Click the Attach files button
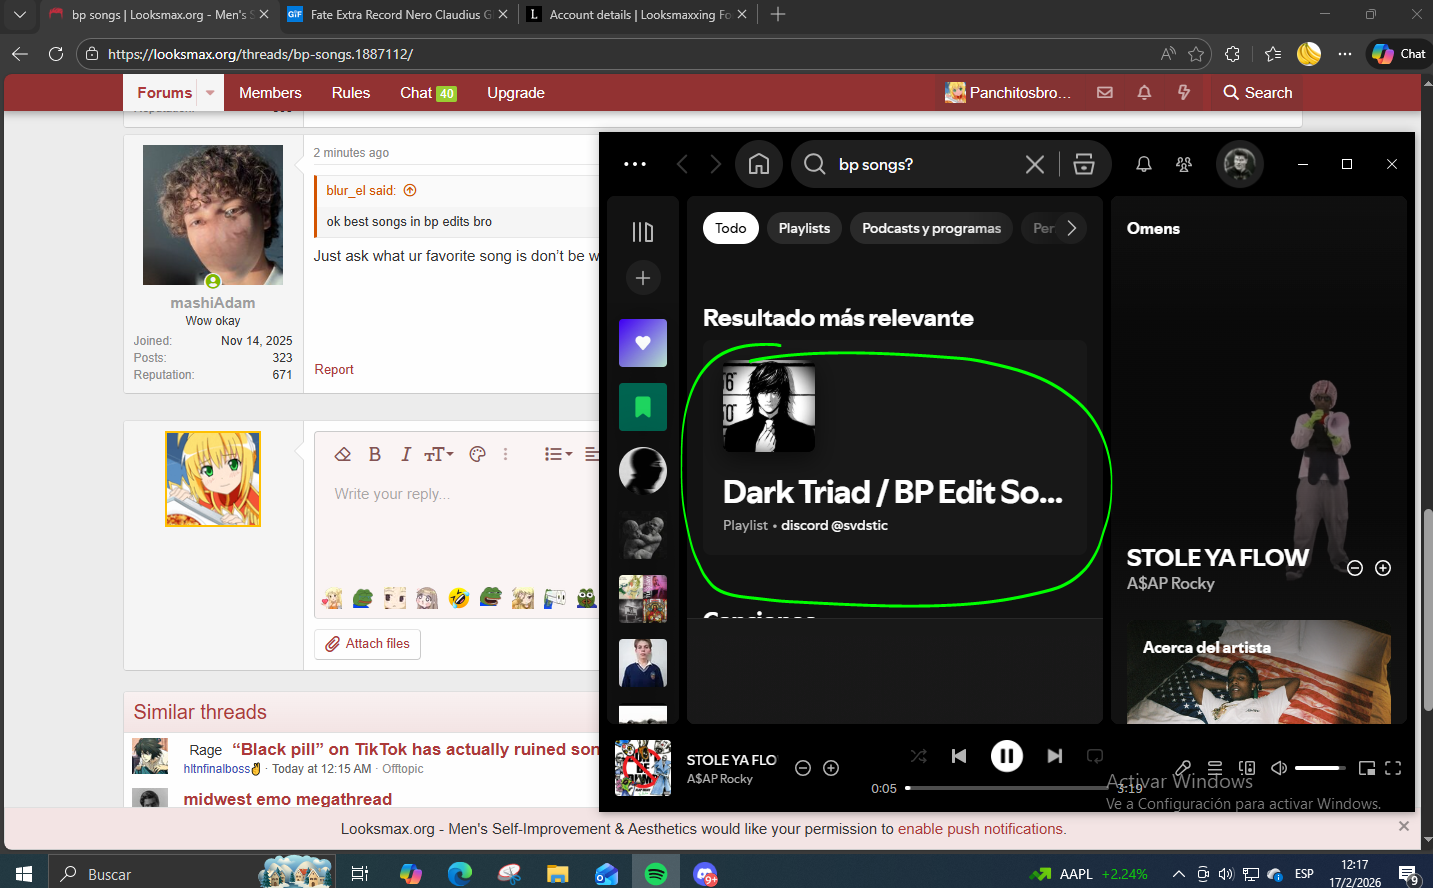Screen dimensions: 1433x888 click(x=367, y=644)
